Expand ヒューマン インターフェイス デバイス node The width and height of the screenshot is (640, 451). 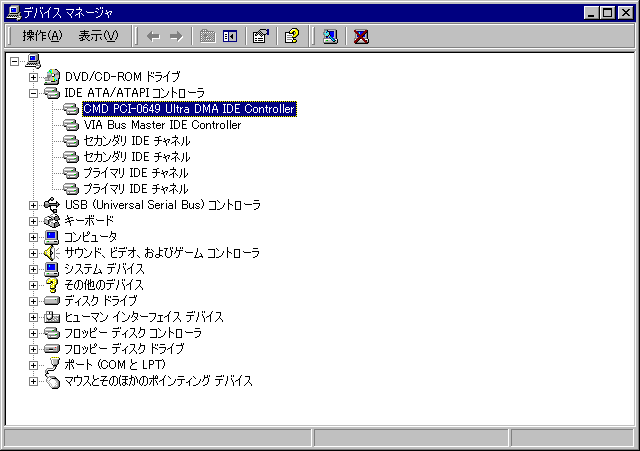click(33, 317)
